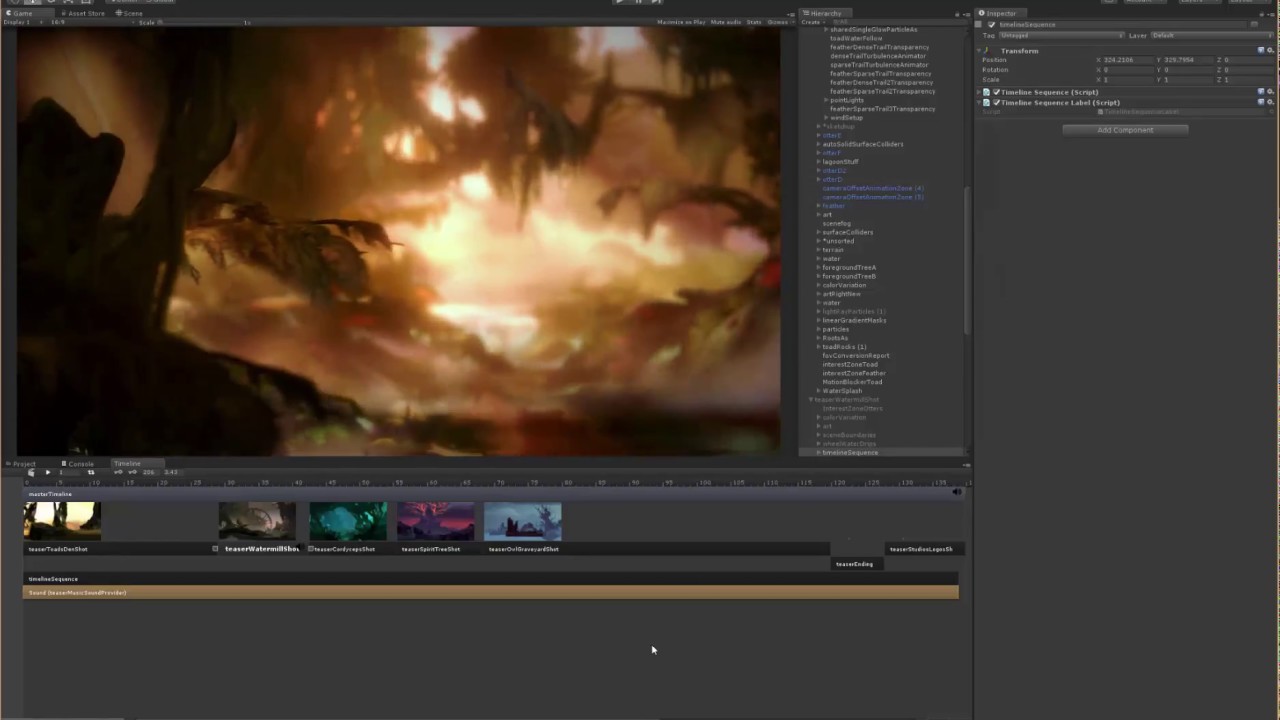Collapse the Timeline Sequence Label (Script) component
This screenshot has width=1280, height=720.
[980, 103]
